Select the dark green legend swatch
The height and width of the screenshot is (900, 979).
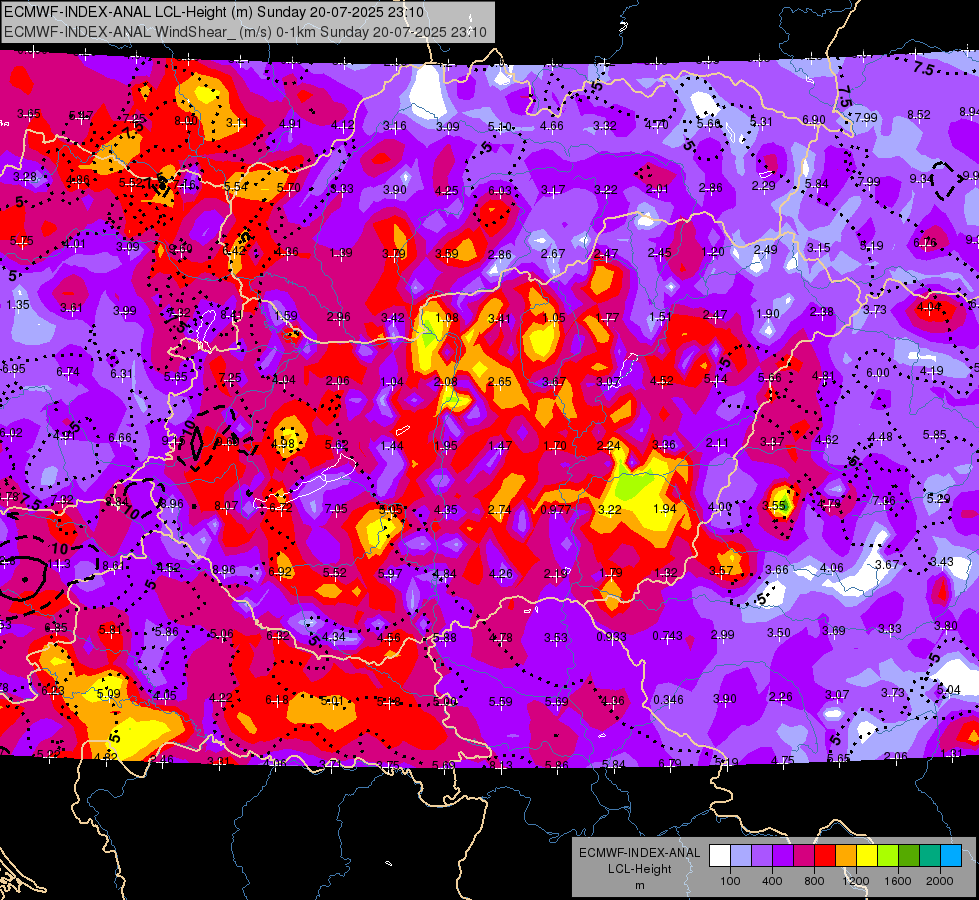pos(909,856)
